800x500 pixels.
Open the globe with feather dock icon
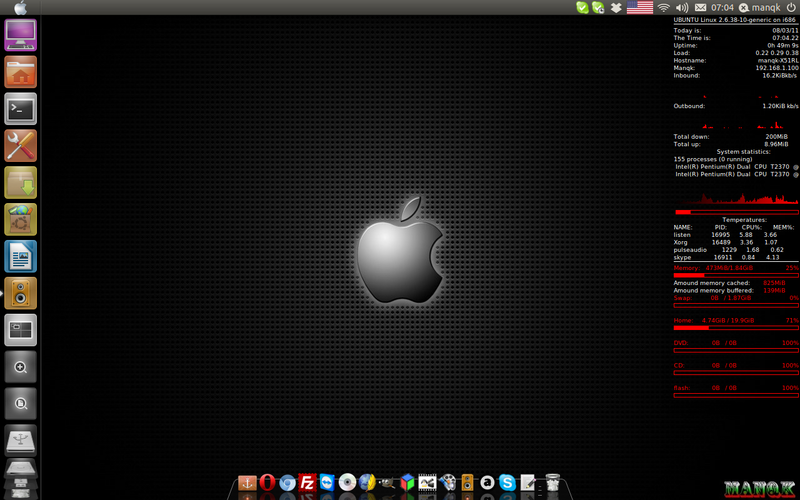(x=367, y=482)
